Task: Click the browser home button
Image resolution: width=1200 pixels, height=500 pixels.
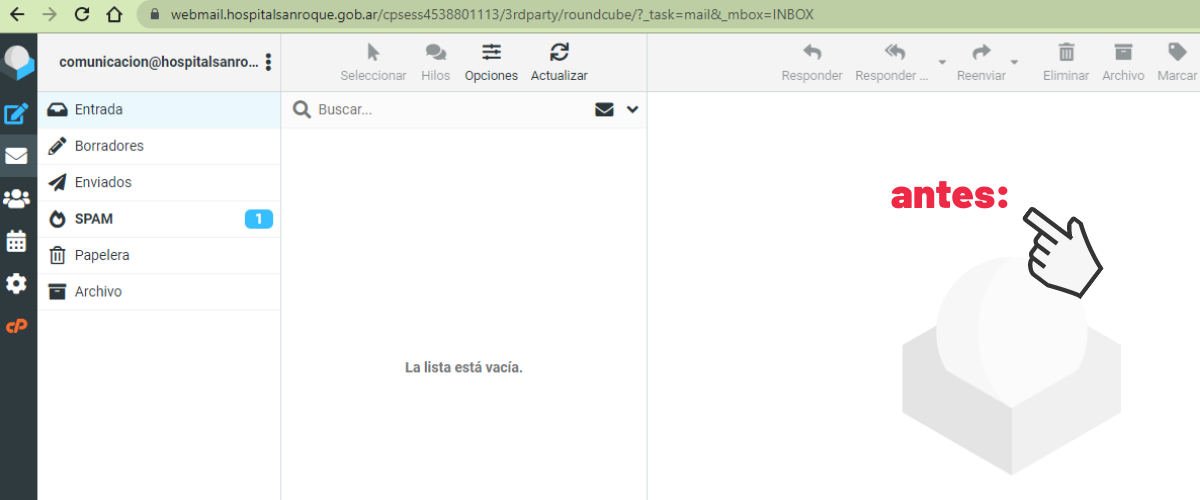Action: coord(114,15)
